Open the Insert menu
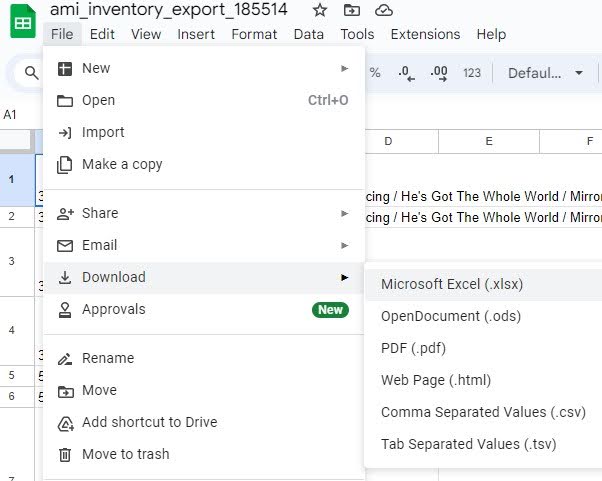The width and height of the screenshot is (602, 481). pos(196,34)
